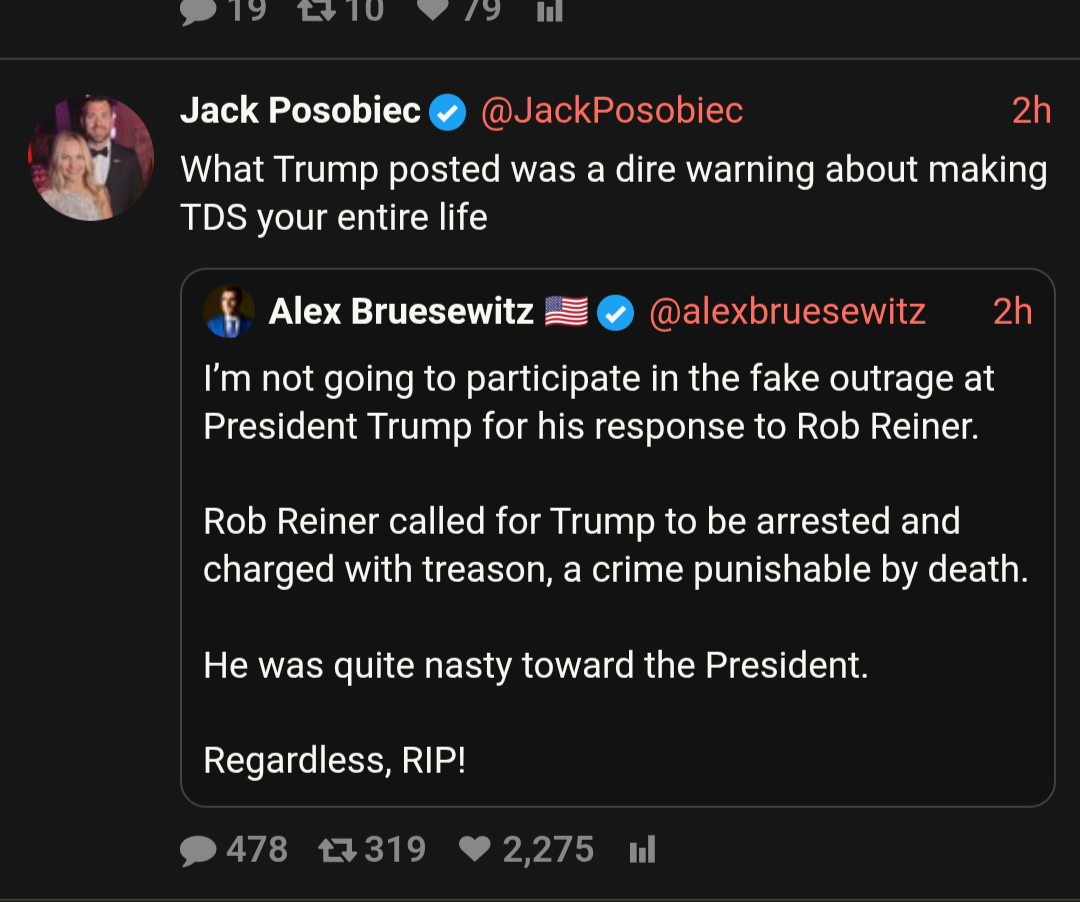The image size is (1080, 902).
Task: Open Alex Bruesewitz's small avatar
Action: point(229,312)
